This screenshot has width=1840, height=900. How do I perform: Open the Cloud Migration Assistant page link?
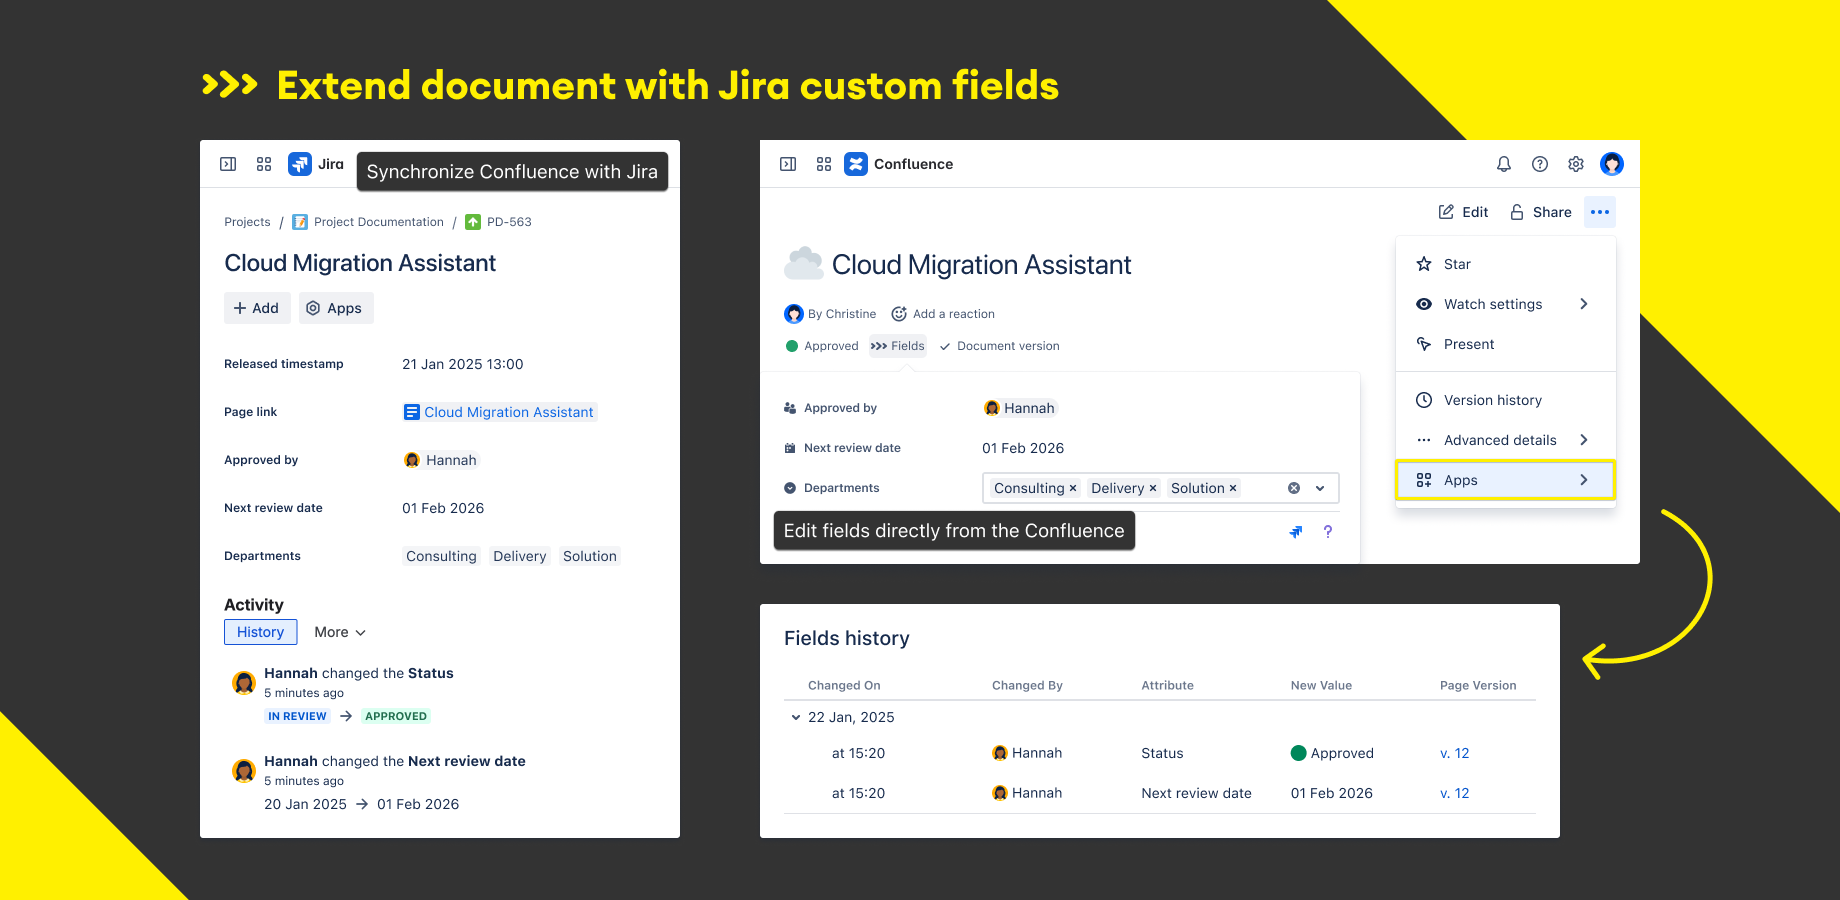click(499, 412)
